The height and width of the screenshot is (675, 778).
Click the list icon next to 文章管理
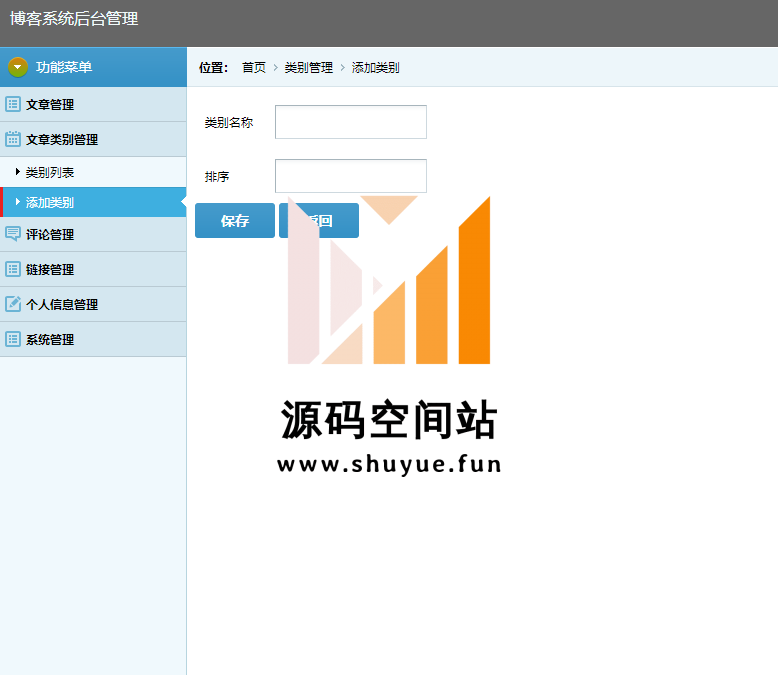(13, 104)
